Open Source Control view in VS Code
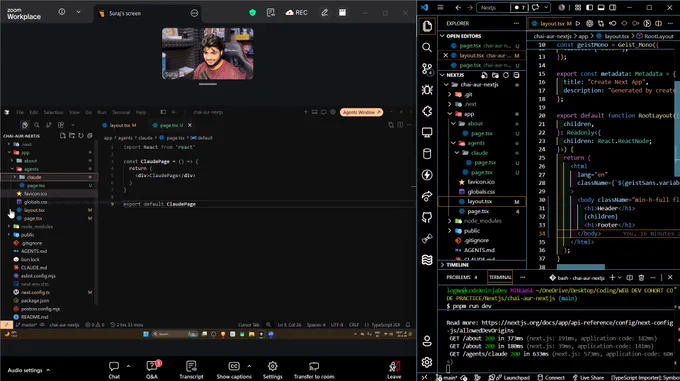 (x=427, y=69)
